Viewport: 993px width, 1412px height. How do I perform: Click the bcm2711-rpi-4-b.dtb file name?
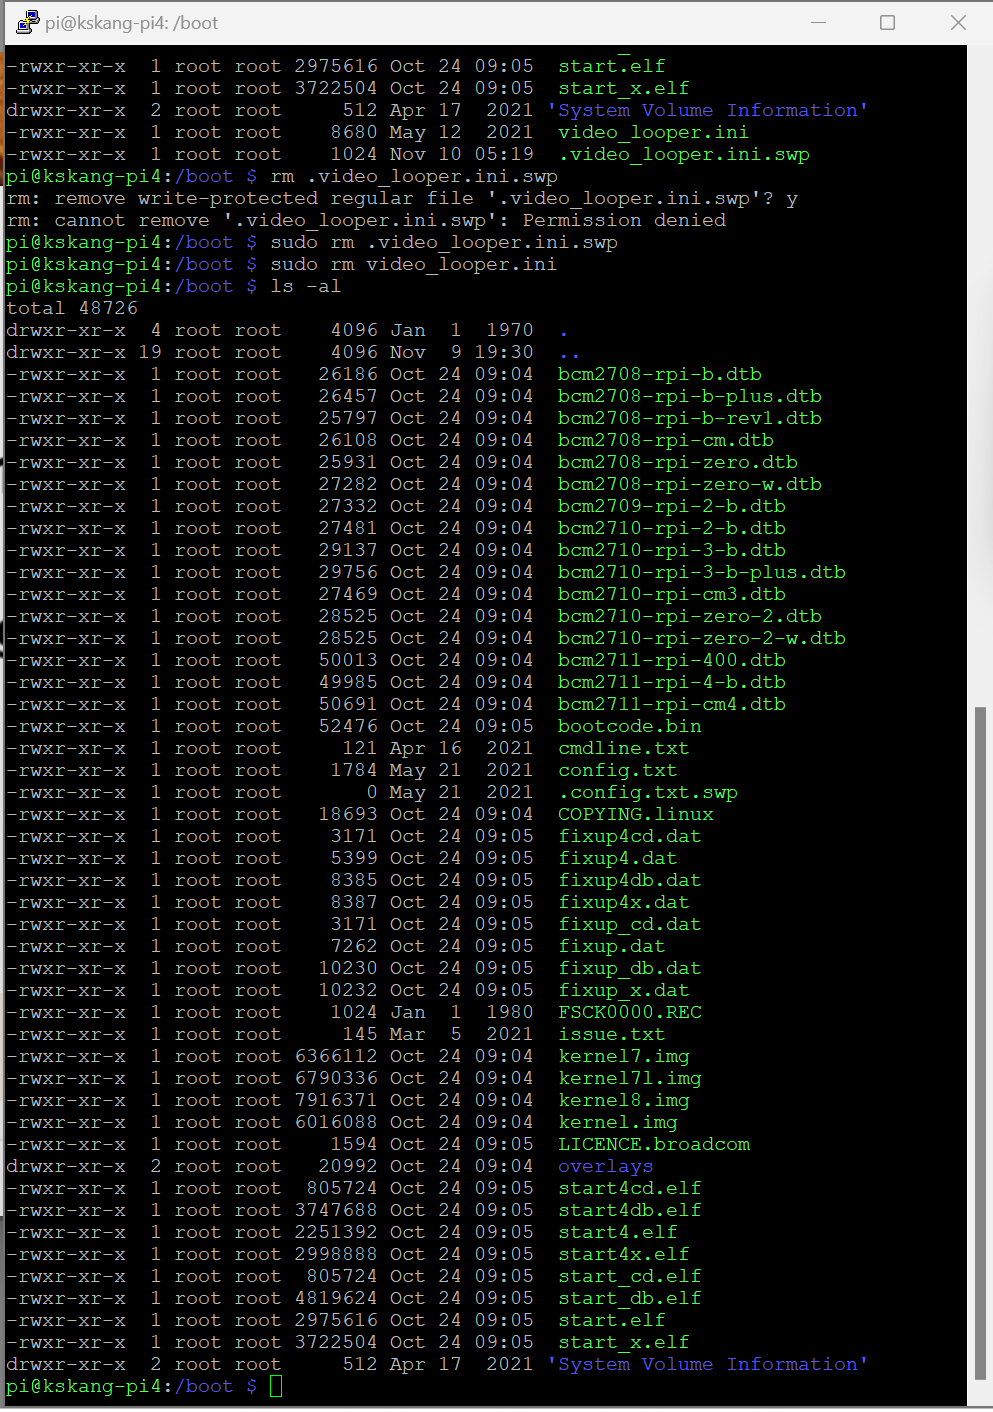coord(671,682)
